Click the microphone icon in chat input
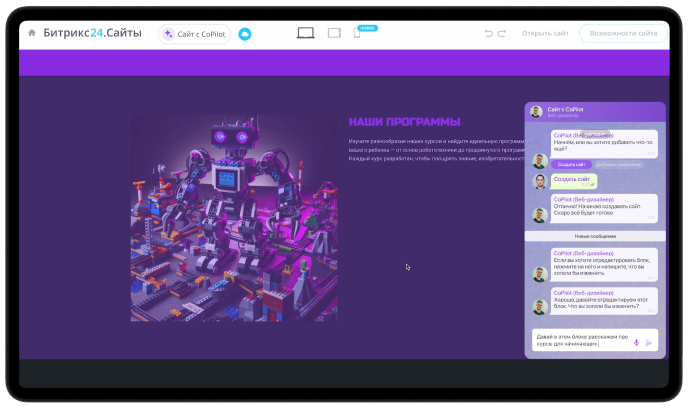688x409 pixels. (x=636, y=342)
